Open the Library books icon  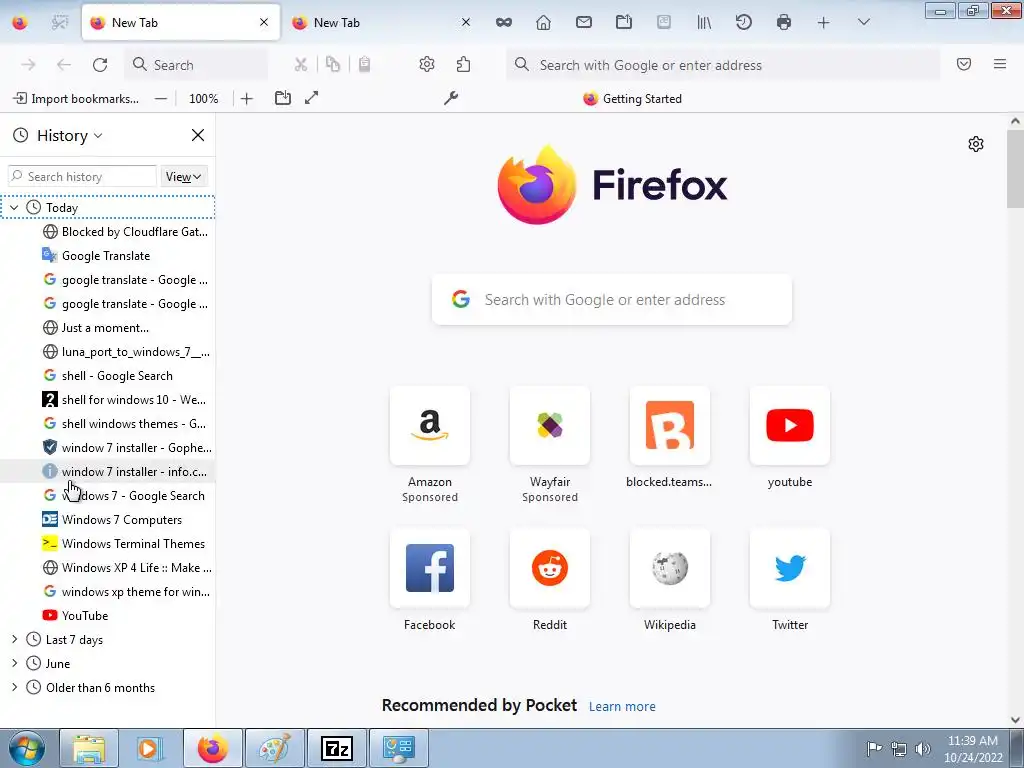[x=704, y=23]
